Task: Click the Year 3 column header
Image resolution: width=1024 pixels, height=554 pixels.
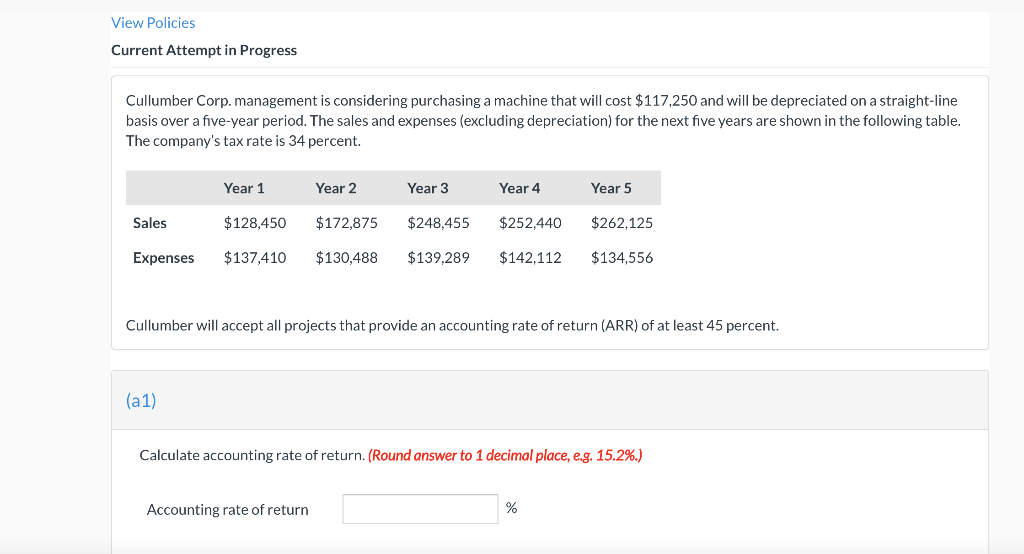Action: [x=428, y=188]
